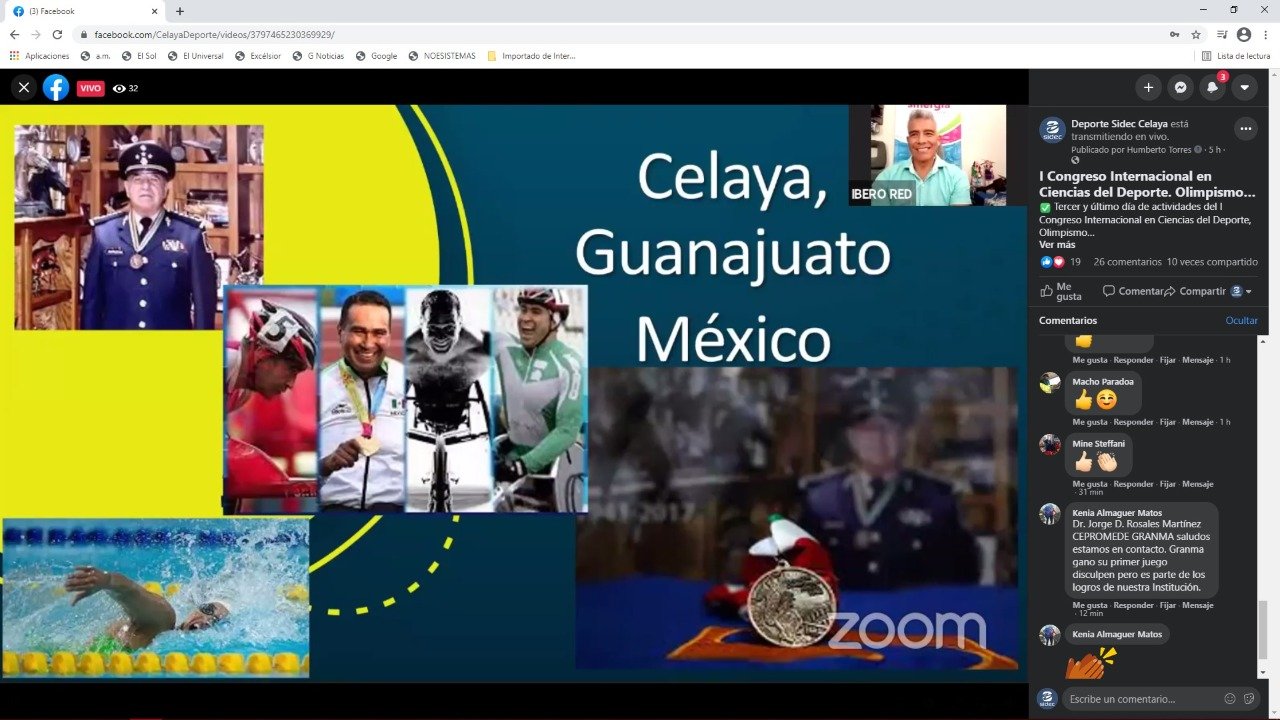Open emoji picker in comment box
This screenshot has width=1280, height=720.
(1230, 699)
